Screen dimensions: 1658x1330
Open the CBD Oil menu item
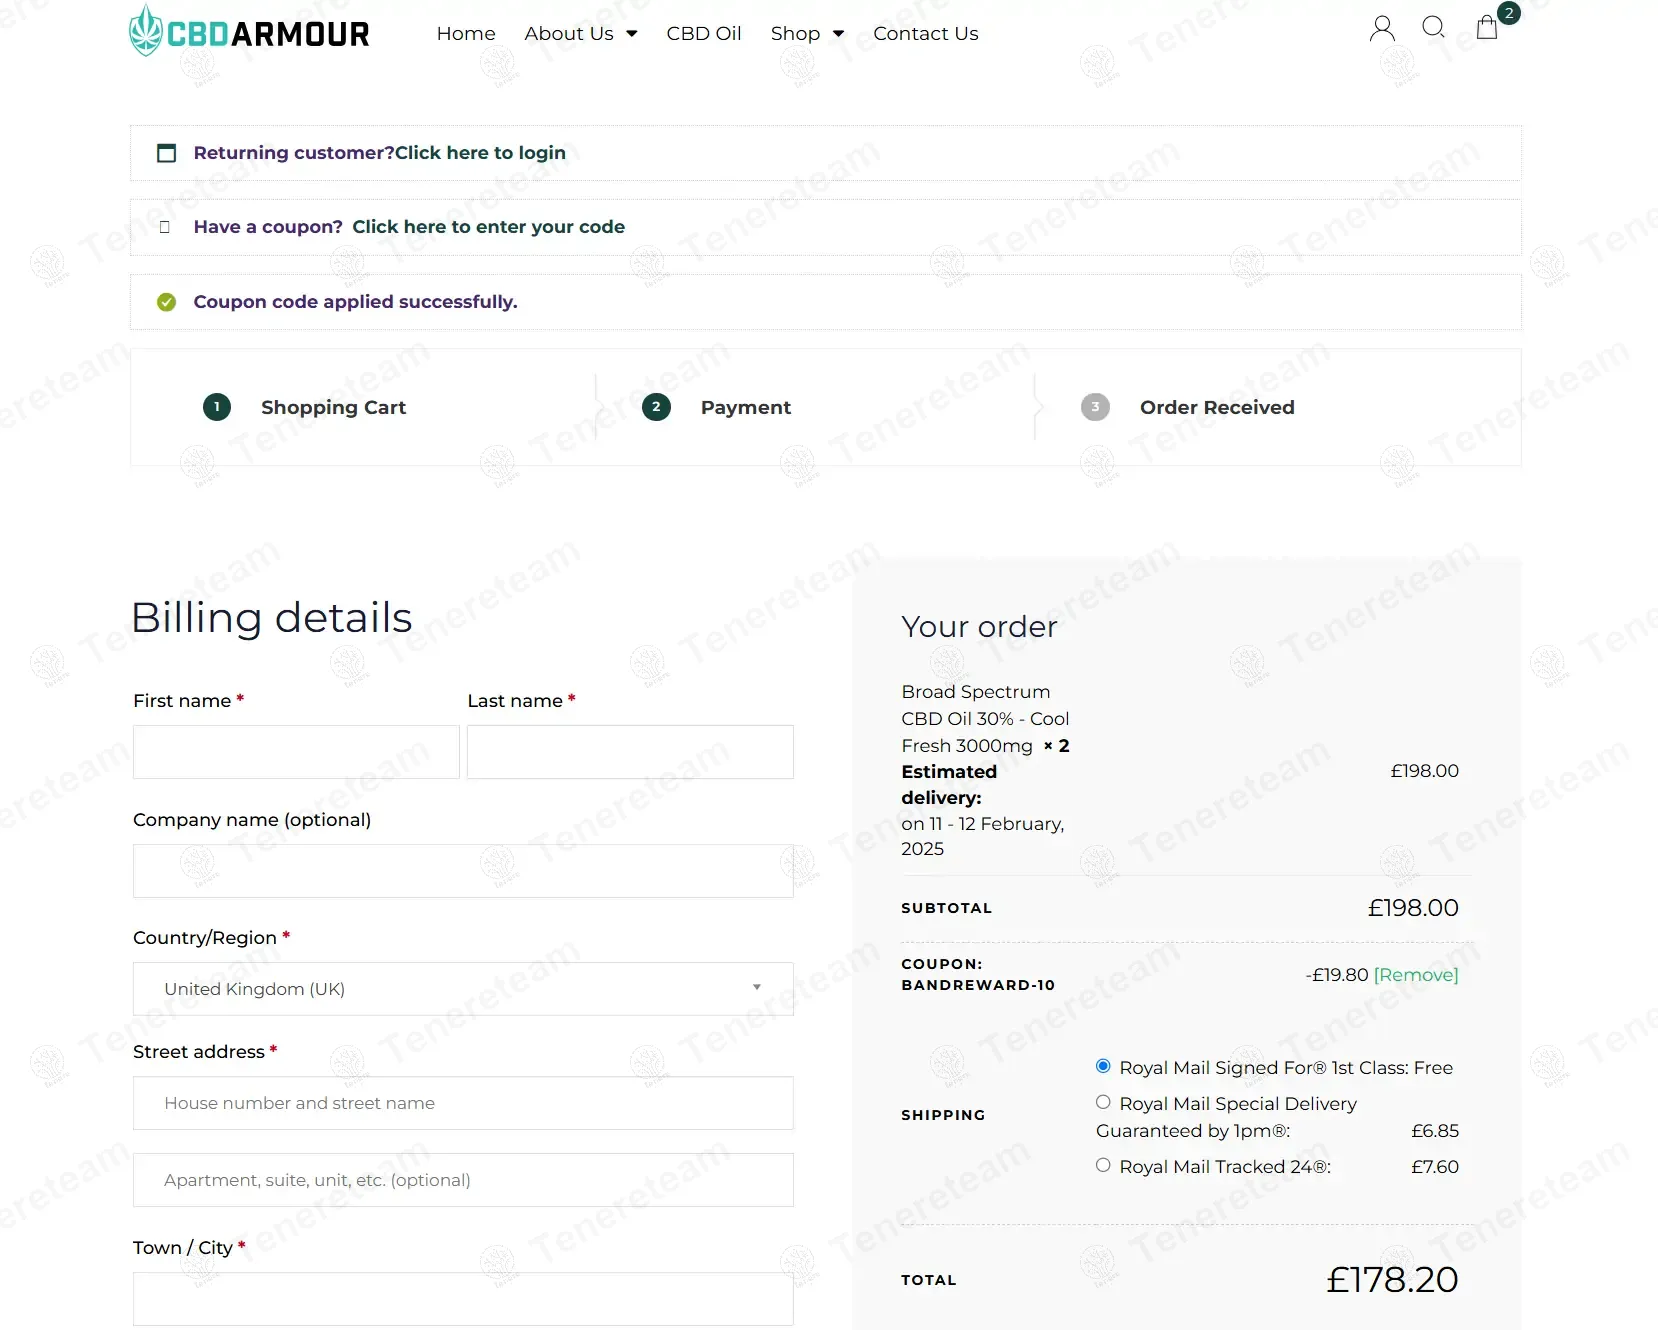click(704, 33)
